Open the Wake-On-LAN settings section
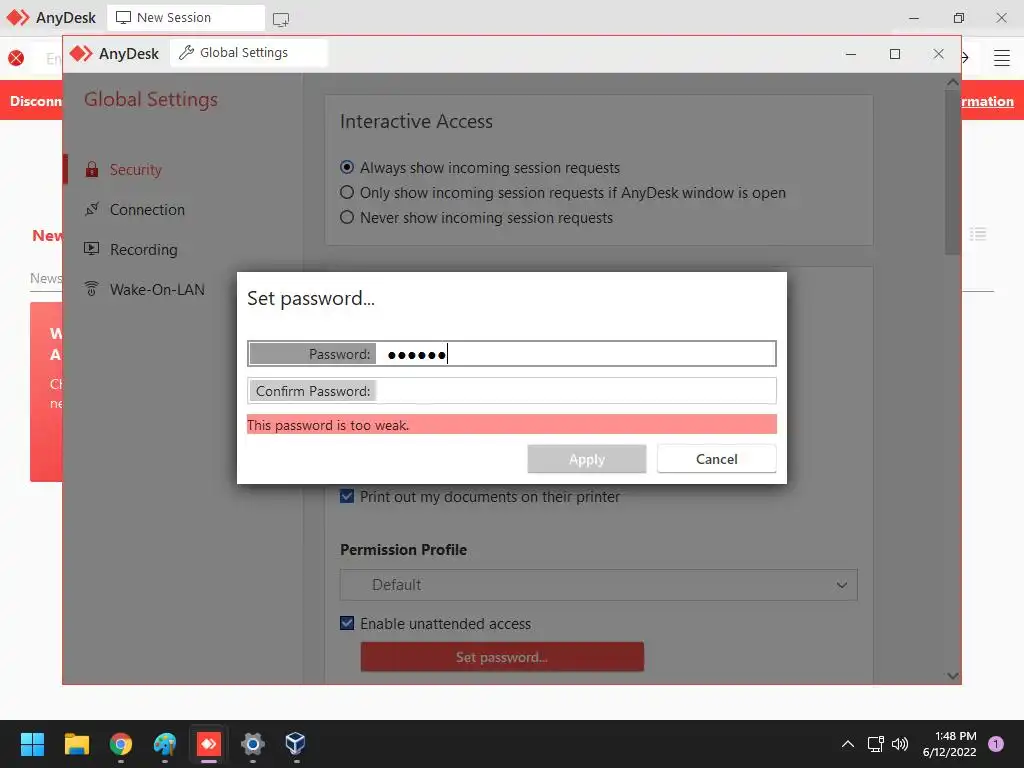The width and height of the screenshot is (1024, 768). pyautogui.click(x=157, y=289)
